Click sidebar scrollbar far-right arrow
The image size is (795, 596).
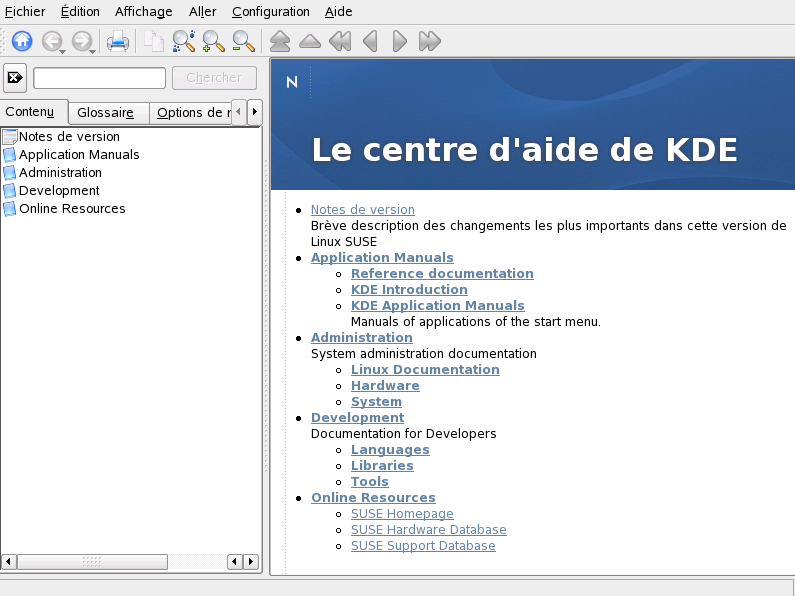pos(250,562)
